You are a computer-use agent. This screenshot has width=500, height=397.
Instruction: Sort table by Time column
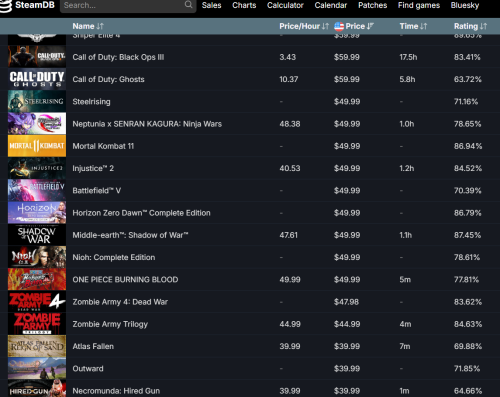[x=413, y=26]
